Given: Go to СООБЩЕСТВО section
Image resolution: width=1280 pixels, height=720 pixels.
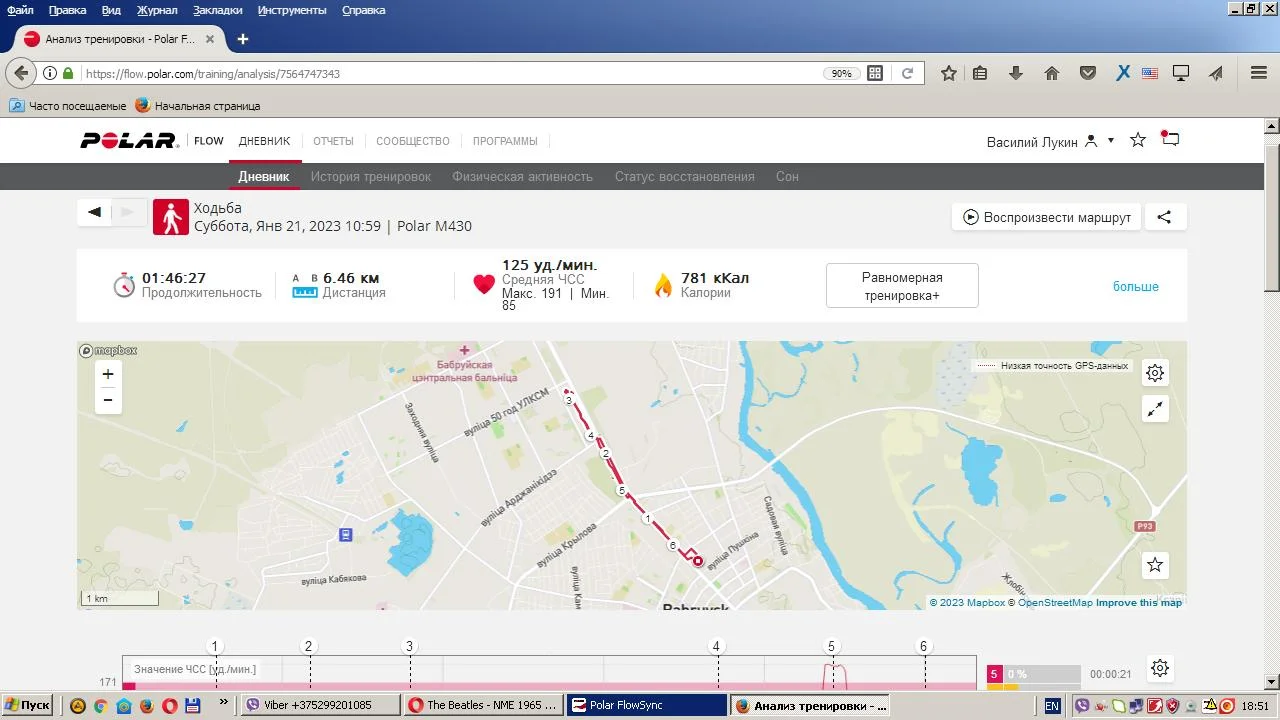Looking at the screenshot, I should click(x=413, y=141).
